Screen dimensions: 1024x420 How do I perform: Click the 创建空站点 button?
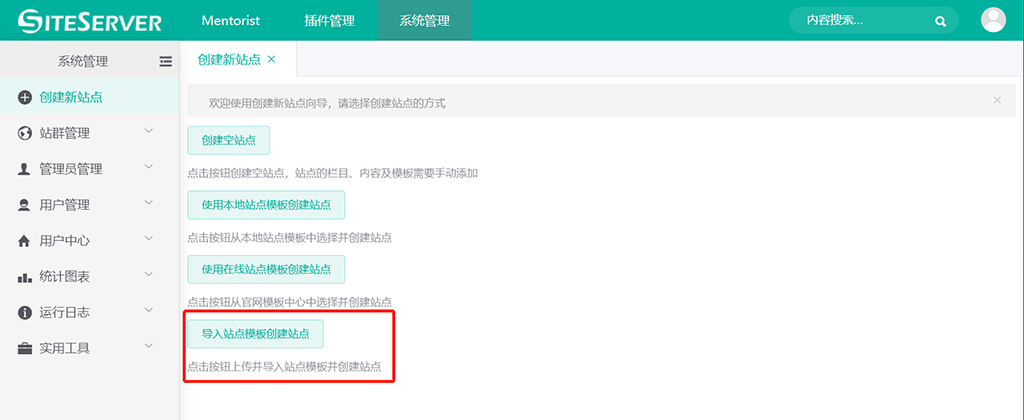click(228, 140)
